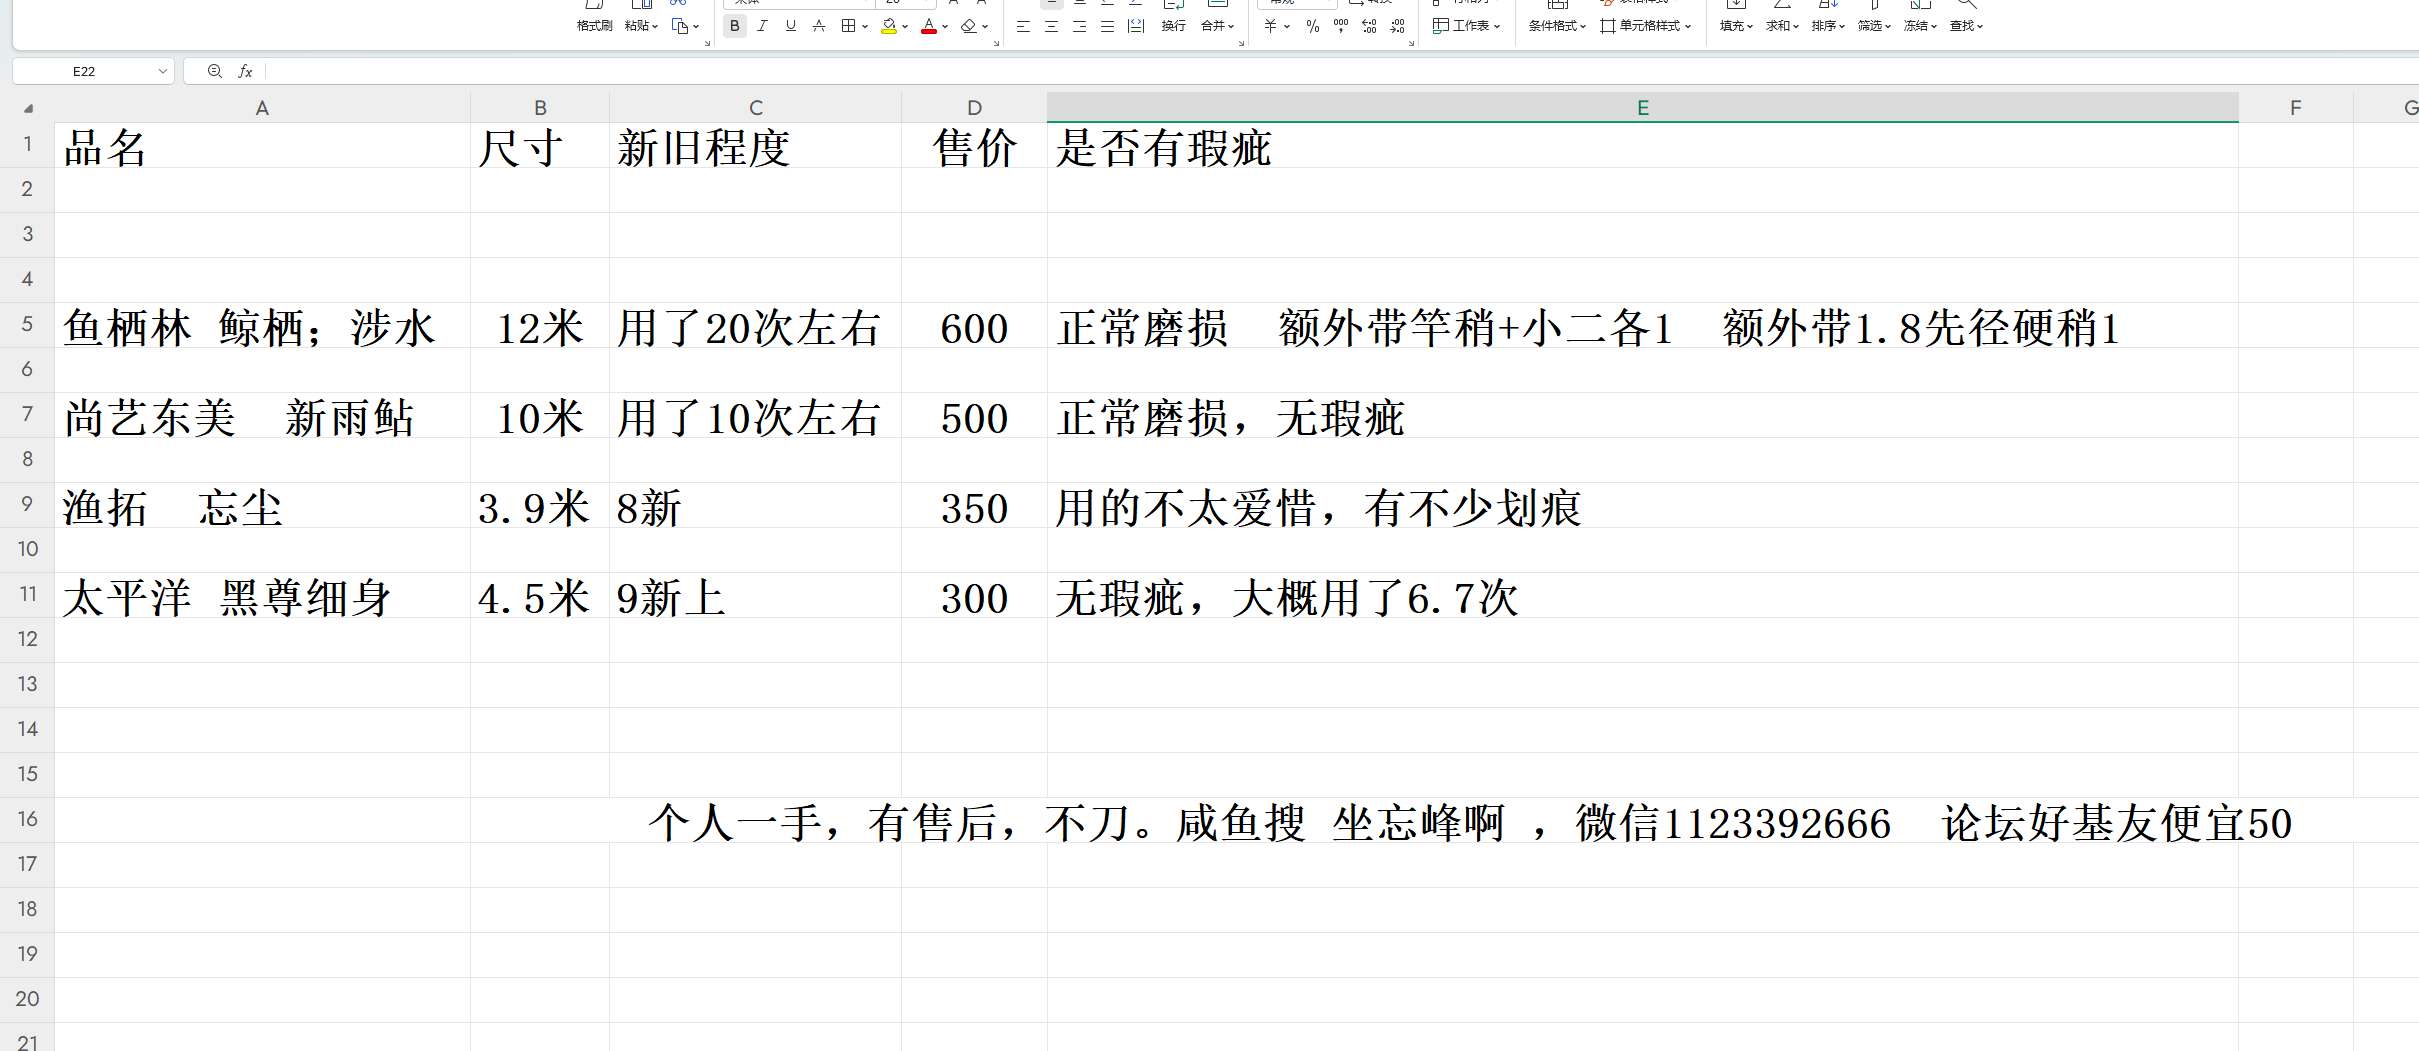Apply thousands separator format
The width and height of the screenshot is (2419, 1051).
(1341, 26)
